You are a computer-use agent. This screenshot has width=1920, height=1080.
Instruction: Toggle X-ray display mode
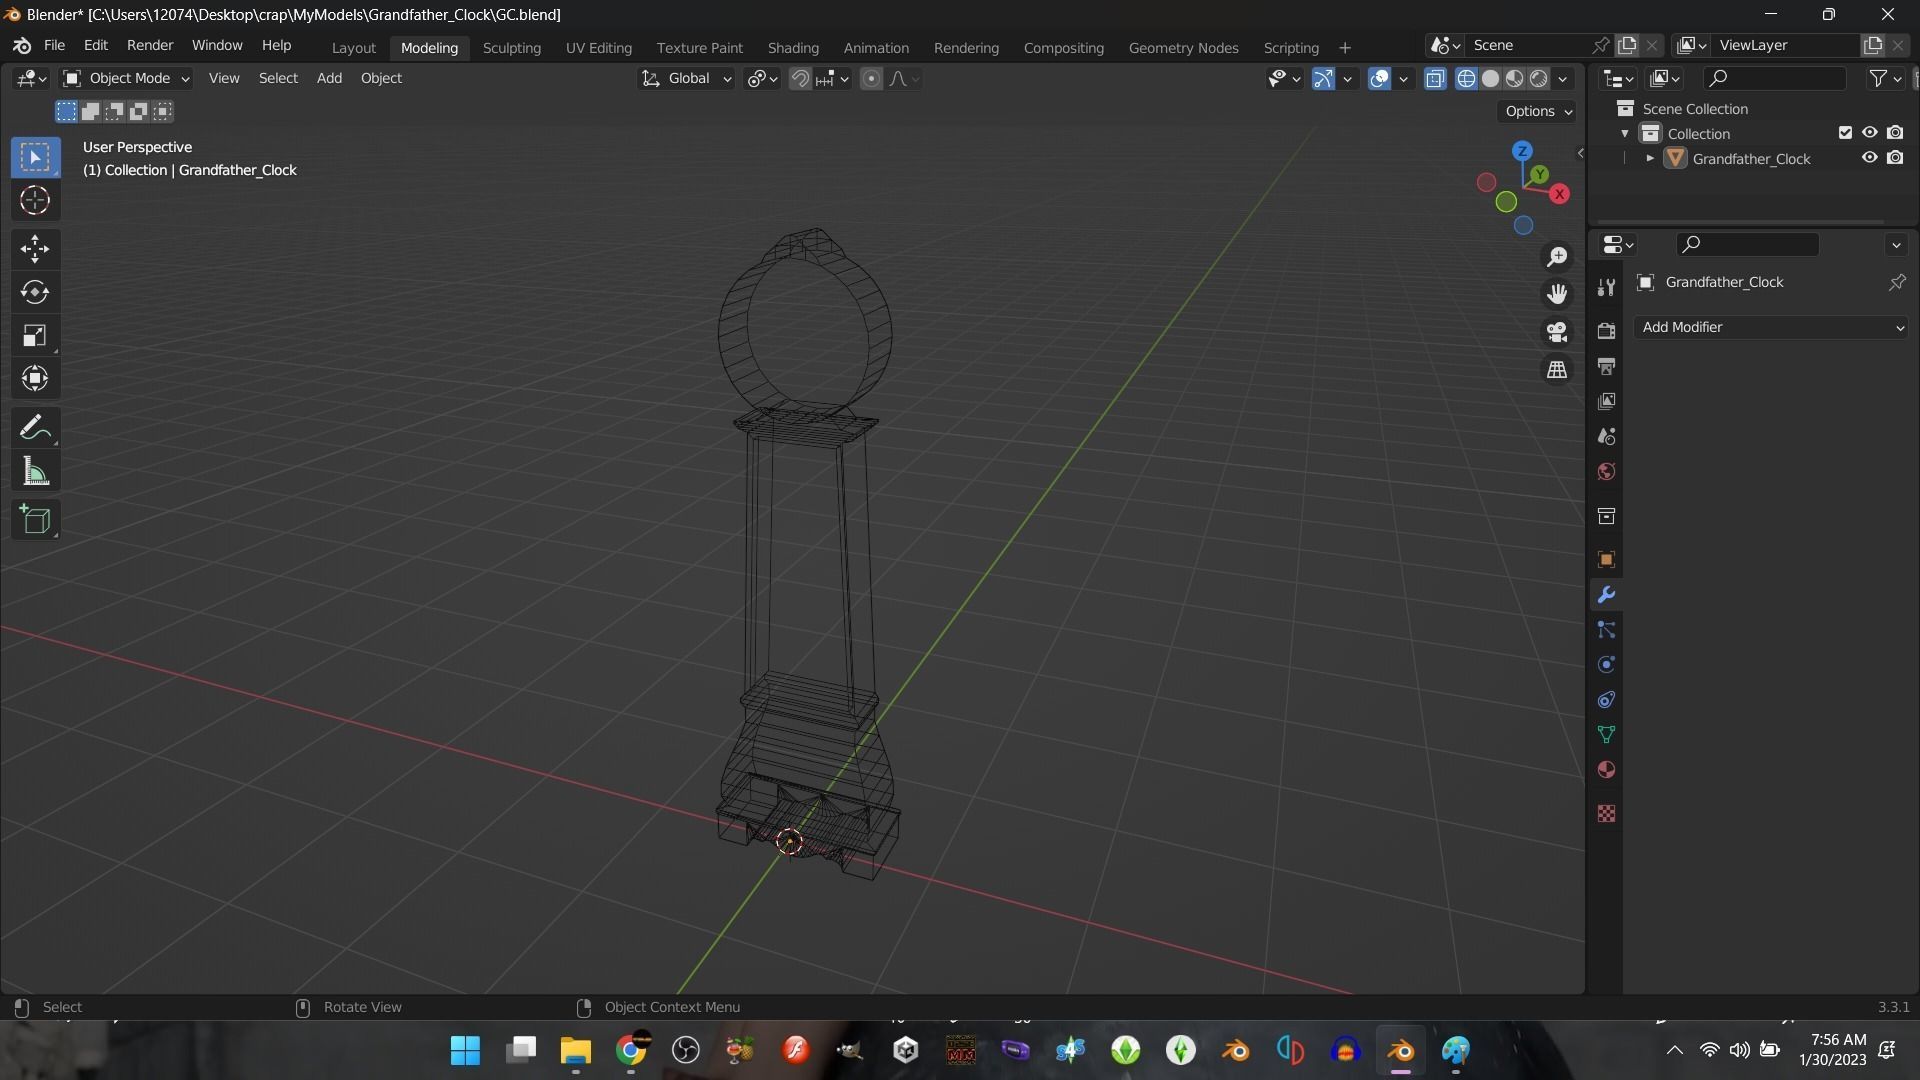pyautogui.click(x=1435, y=78)
